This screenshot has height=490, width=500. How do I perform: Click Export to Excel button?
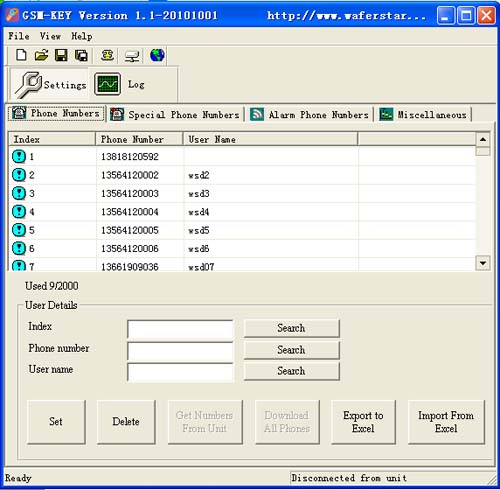(x=363, y=422)
